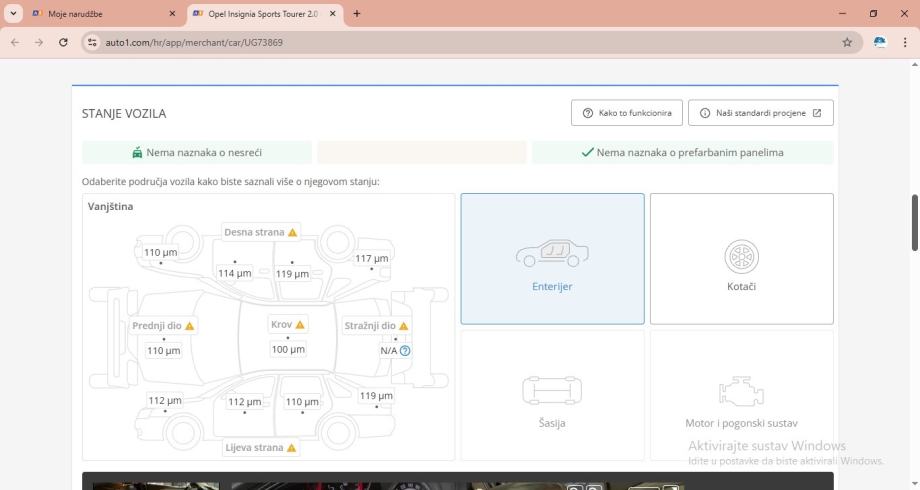Click the 110 µm hood thickness value under Prednji dio

click(164, 351)
